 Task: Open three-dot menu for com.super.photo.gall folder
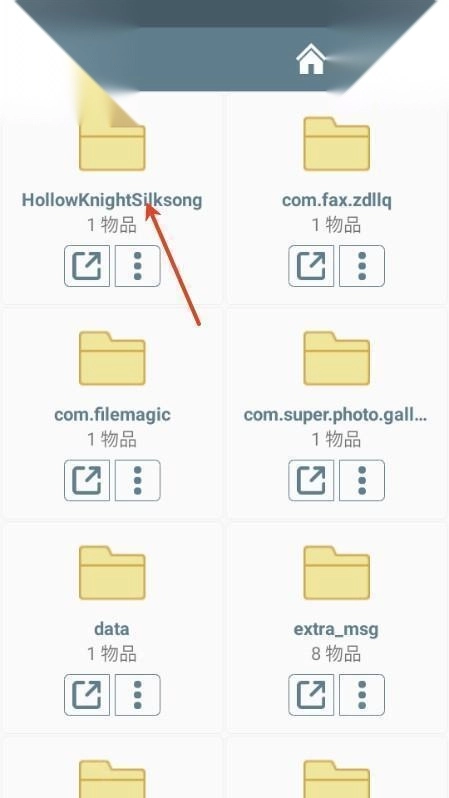tap(362, 480)
